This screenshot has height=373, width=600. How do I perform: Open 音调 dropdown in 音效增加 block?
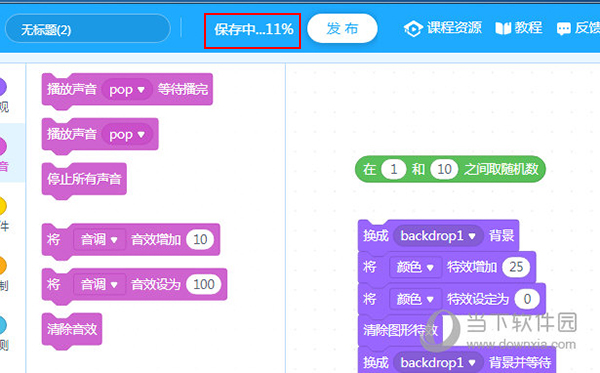tap(99, 240)
